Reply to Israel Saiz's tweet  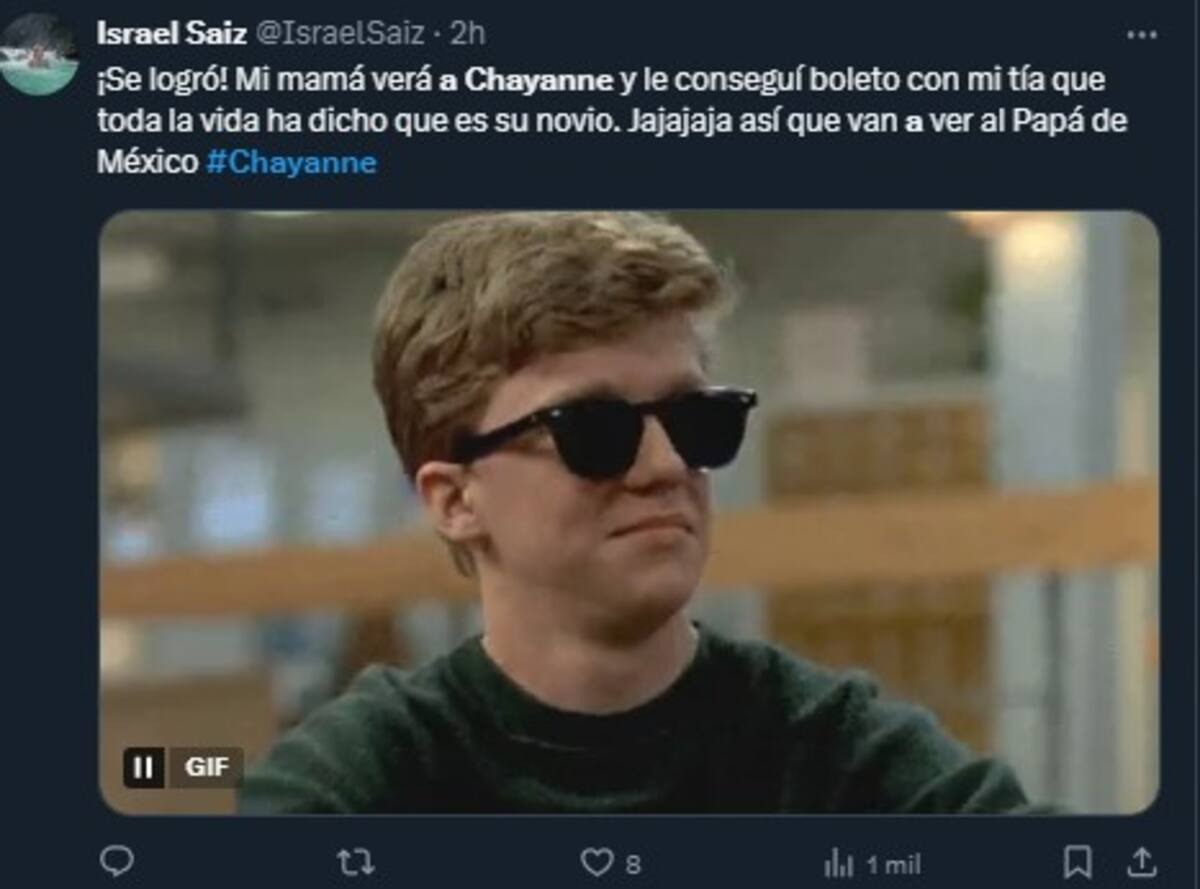[117, 861]
